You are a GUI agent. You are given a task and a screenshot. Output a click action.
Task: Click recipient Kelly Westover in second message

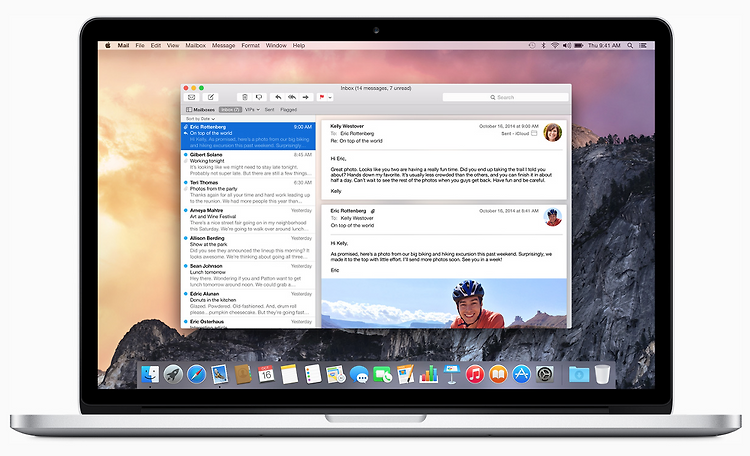point(357,218)
